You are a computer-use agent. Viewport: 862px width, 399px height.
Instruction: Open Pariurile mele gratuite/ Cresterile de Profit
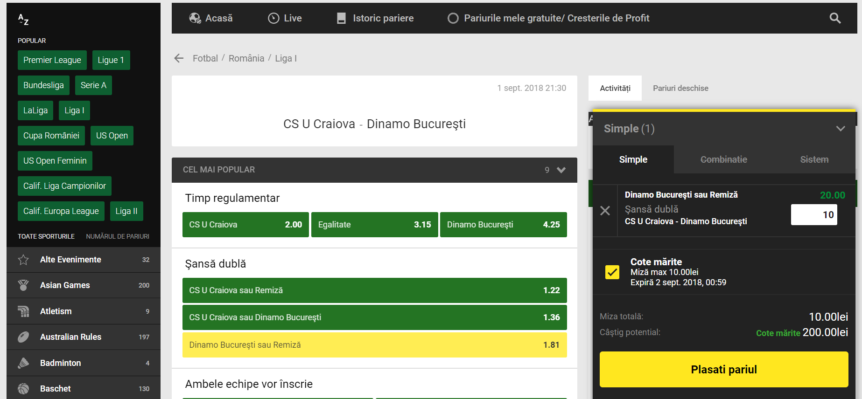click(549, 18)
